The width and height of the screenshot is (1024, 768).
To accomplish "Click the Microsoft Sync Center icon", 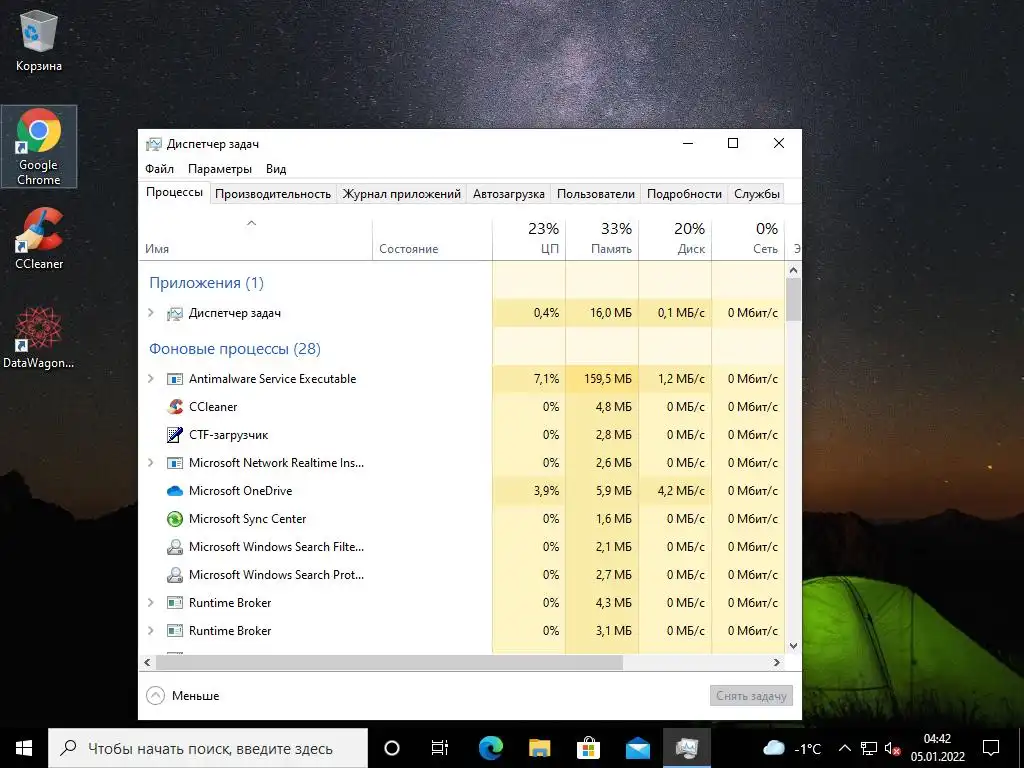I will pos(175,519).
